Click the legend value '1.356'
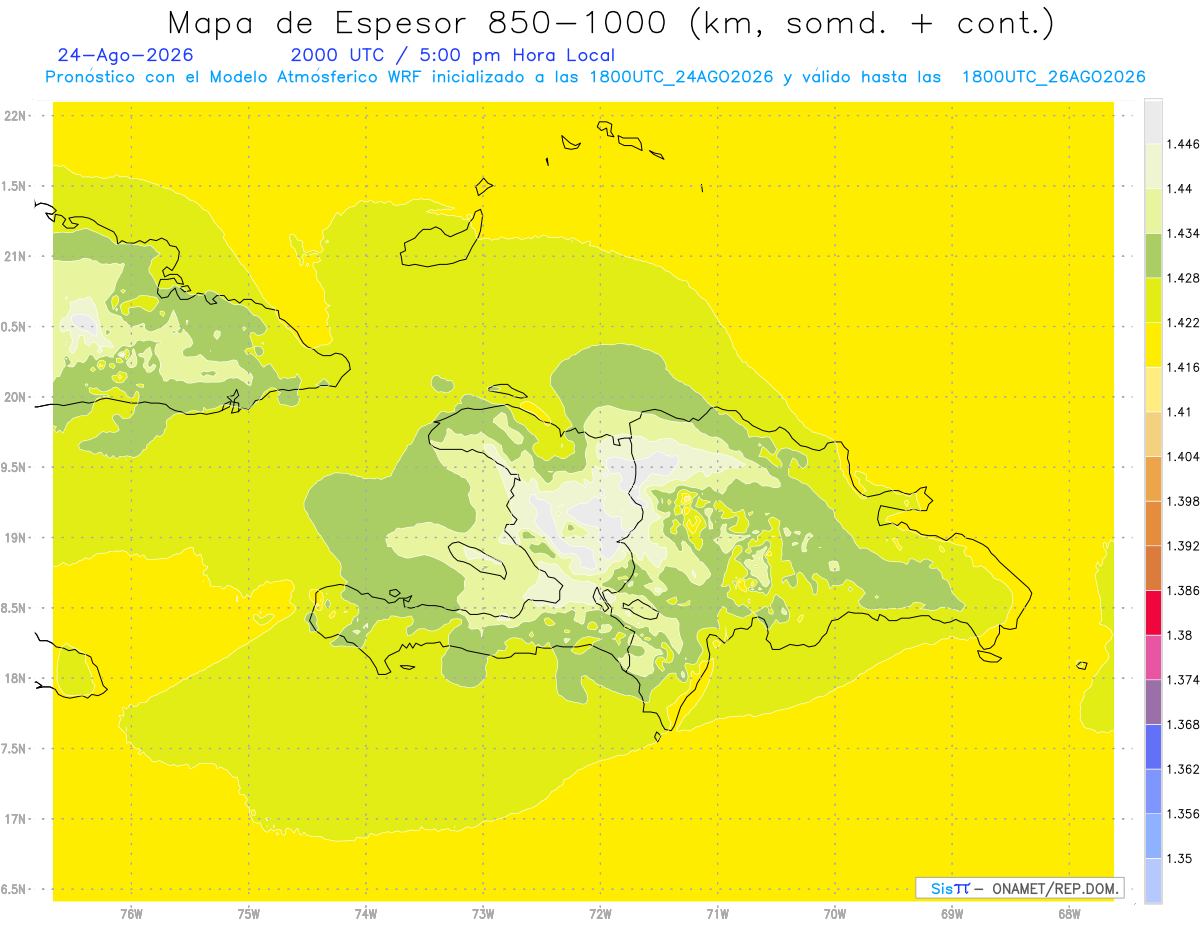1200x927 pixels. pos(1182,814)
